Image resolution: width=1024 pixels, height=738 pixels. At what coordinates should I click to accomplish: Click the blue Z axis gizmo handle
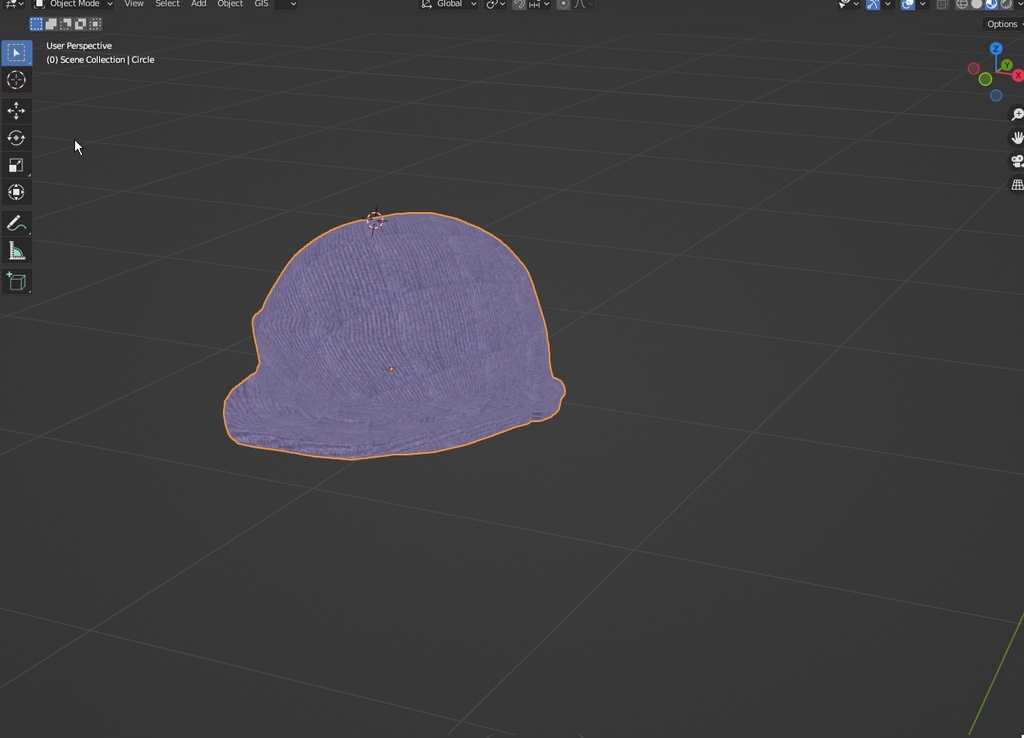click(x=996, y=49)
